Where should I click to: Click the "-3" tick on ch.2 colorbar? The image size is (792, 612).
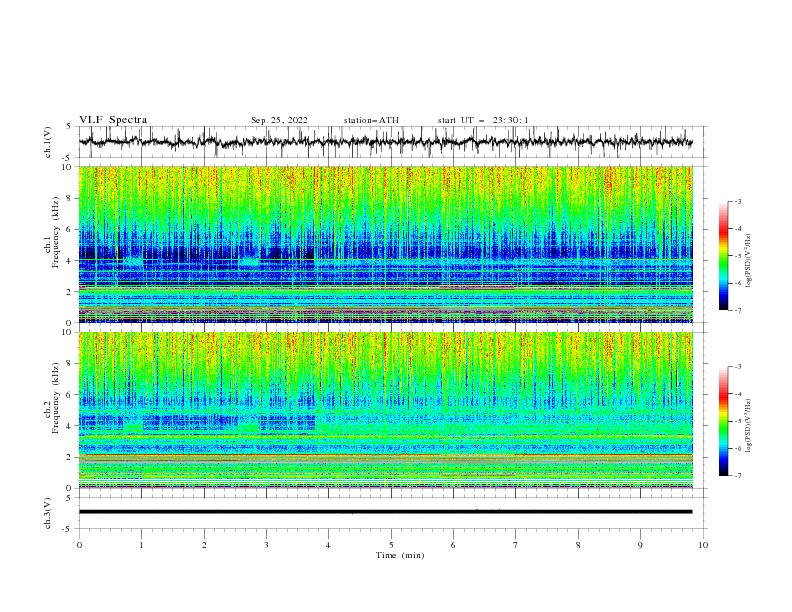coord(738,367)
